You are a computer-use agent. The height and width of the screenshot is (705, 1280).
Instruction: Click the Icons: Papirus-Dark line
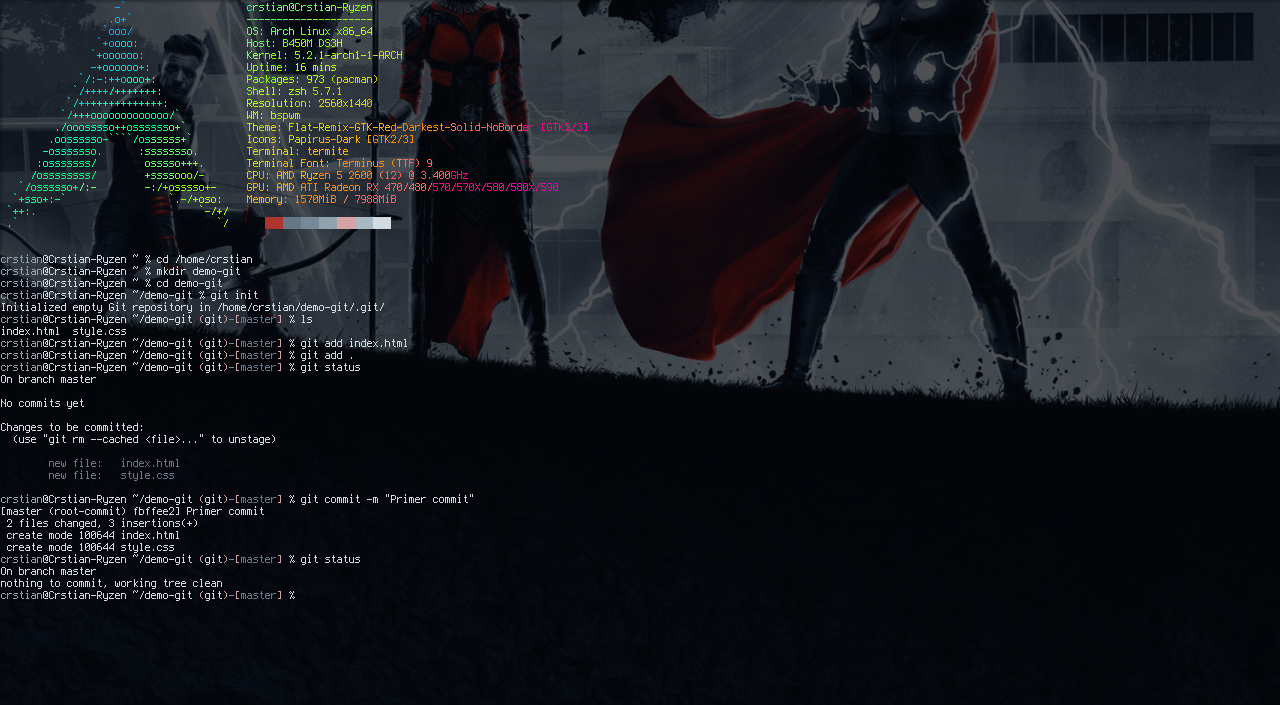(x=330, y=139)
